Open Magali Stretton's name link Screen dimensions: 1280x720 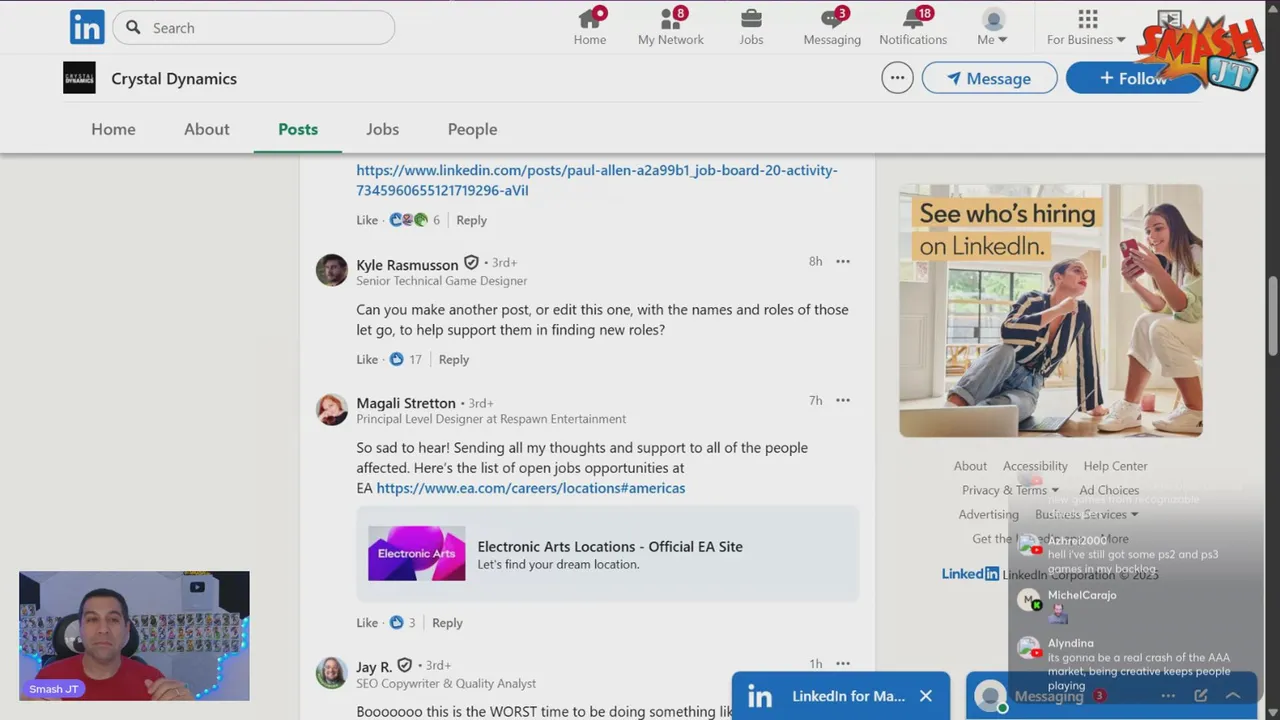coord(406,402)
